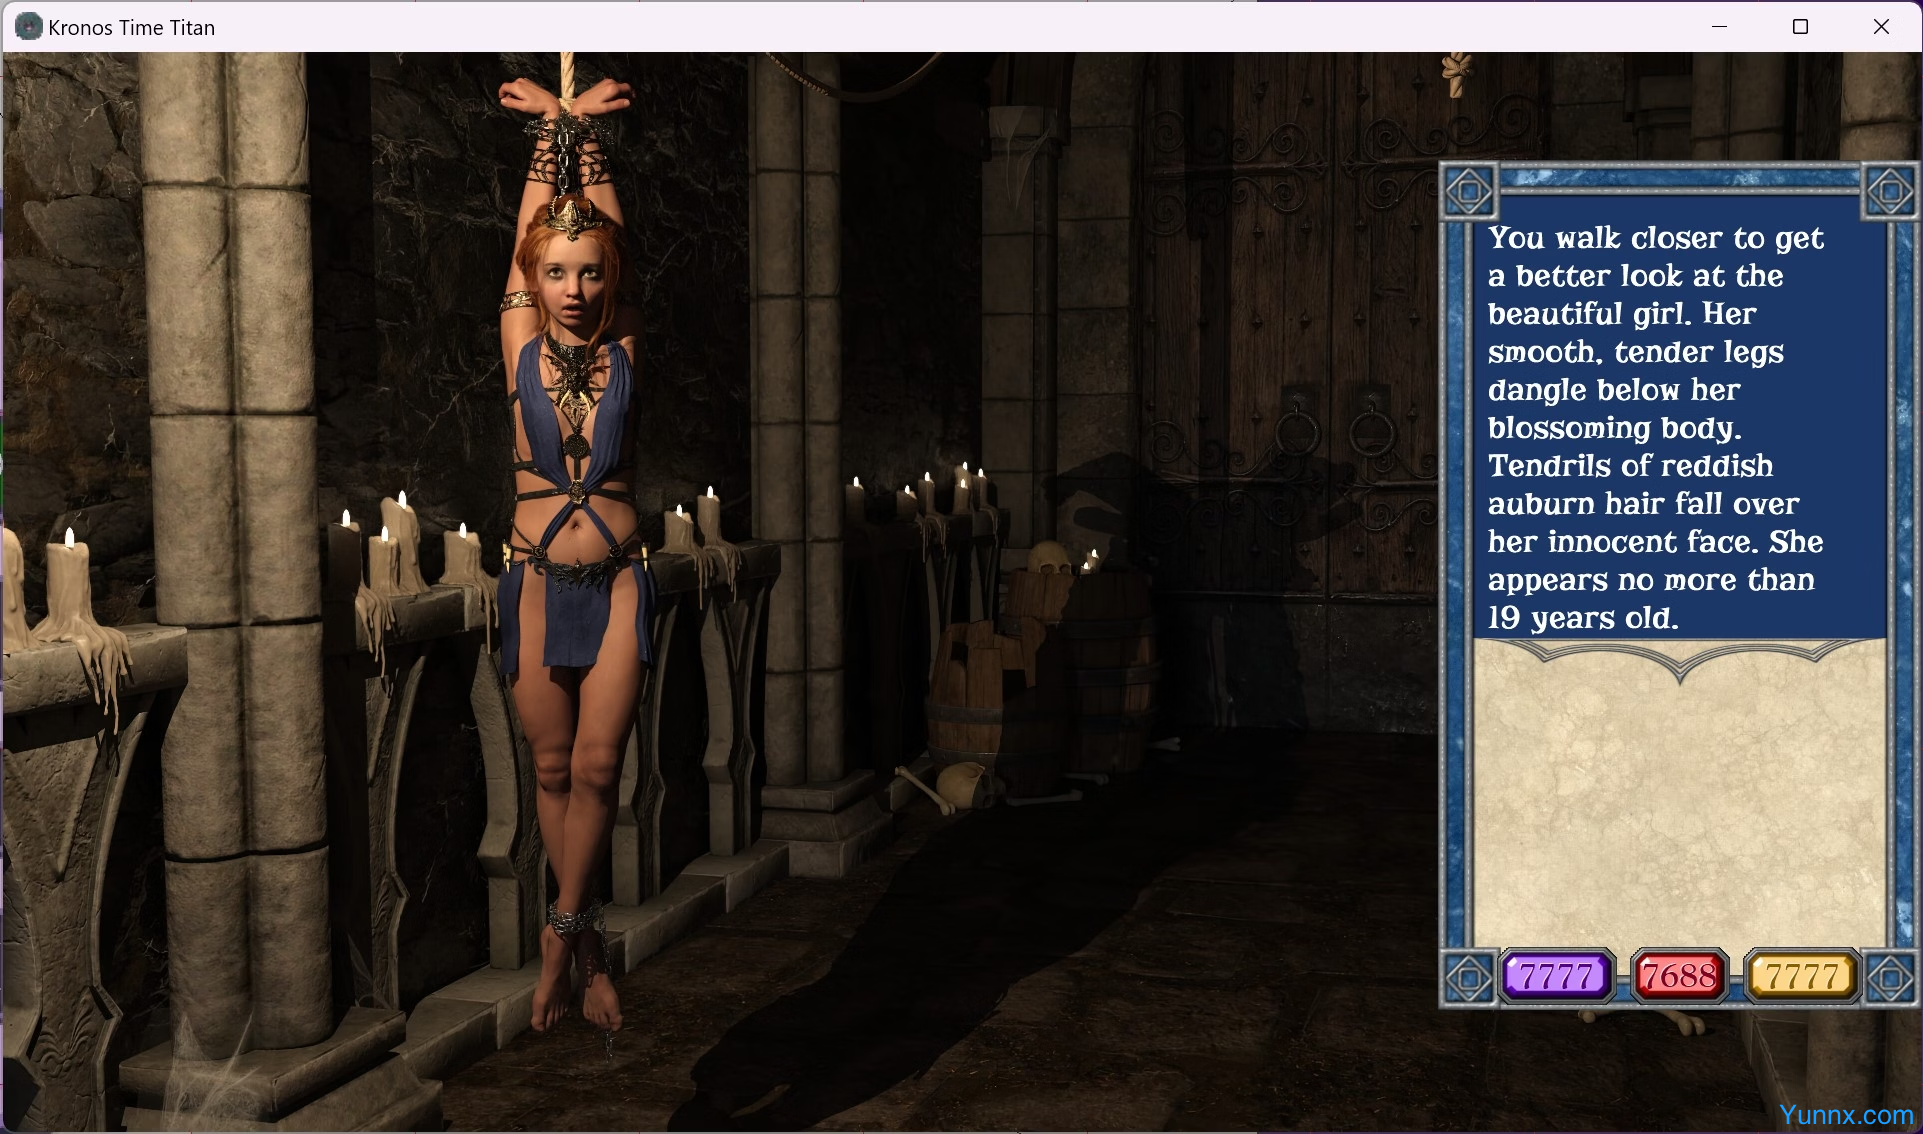Click the top-right corner ornament of panel
The width and height of the screenshot is (1923, 1134).
pyautogui.click(x=1890, y=191)
